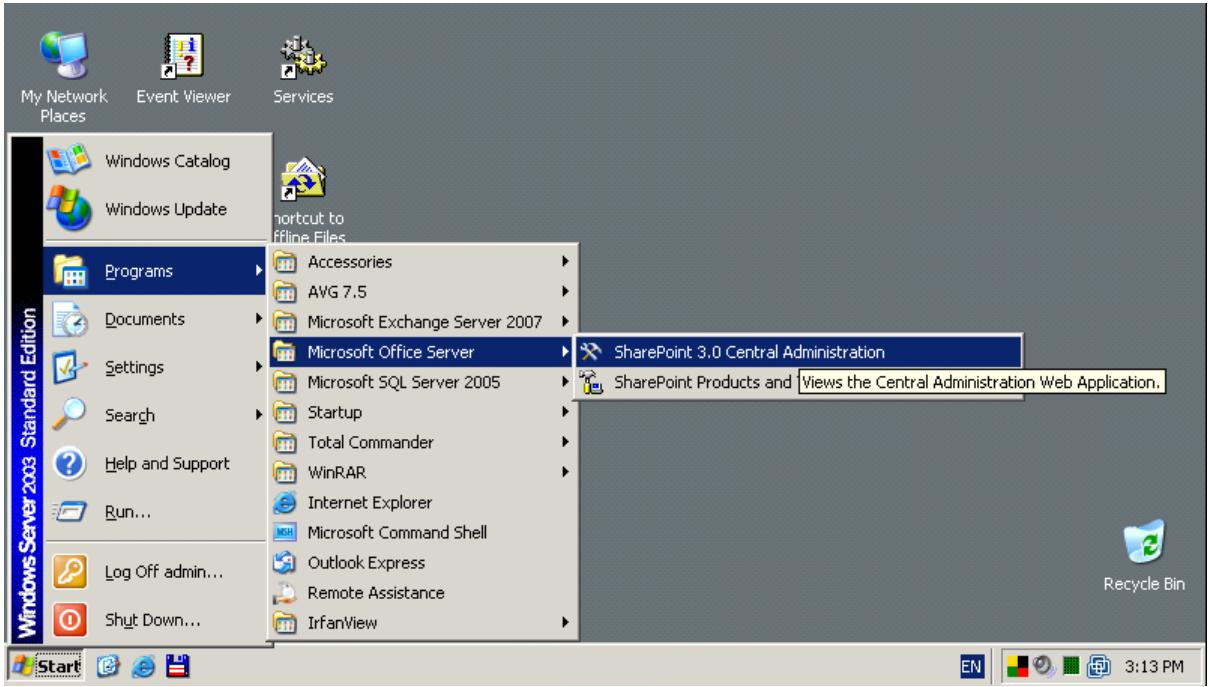Click the Startup label

tap(334, 412)
